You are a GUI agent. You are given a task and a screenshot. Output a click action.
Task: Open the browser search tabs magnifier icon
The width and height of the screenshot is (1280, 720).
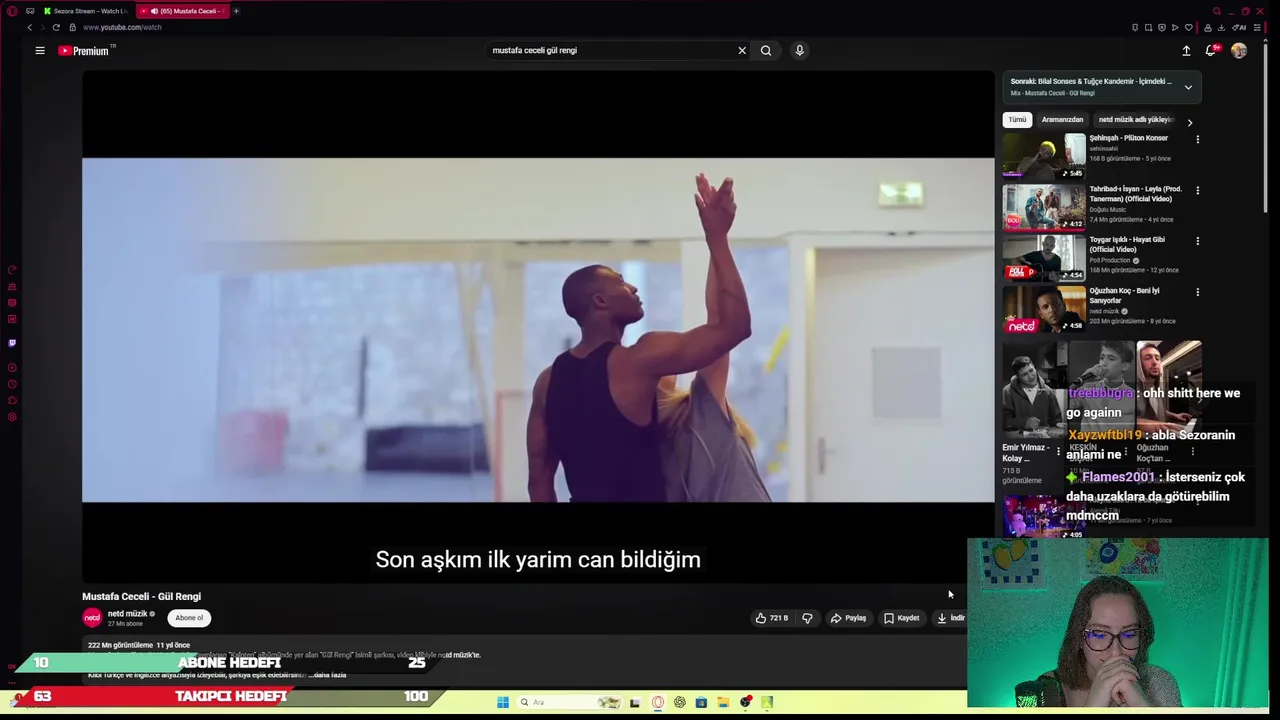[1217, 11]
